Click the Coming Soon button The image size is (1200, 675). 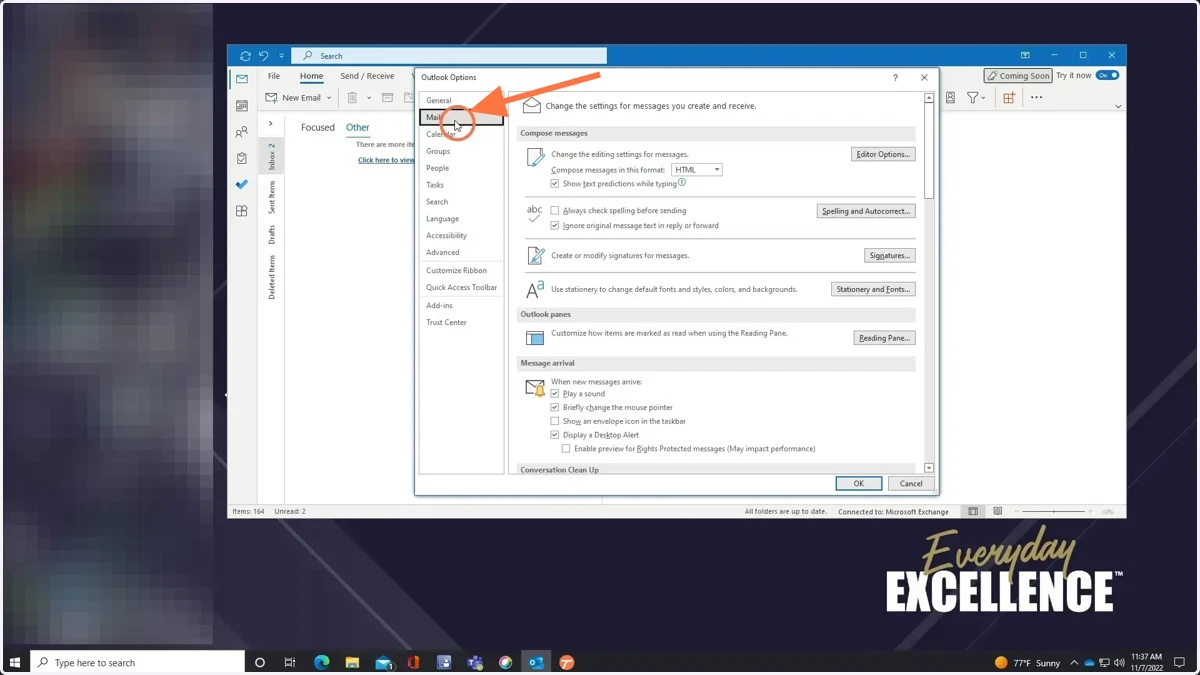pyautogui.click(x=1018, y=75)
